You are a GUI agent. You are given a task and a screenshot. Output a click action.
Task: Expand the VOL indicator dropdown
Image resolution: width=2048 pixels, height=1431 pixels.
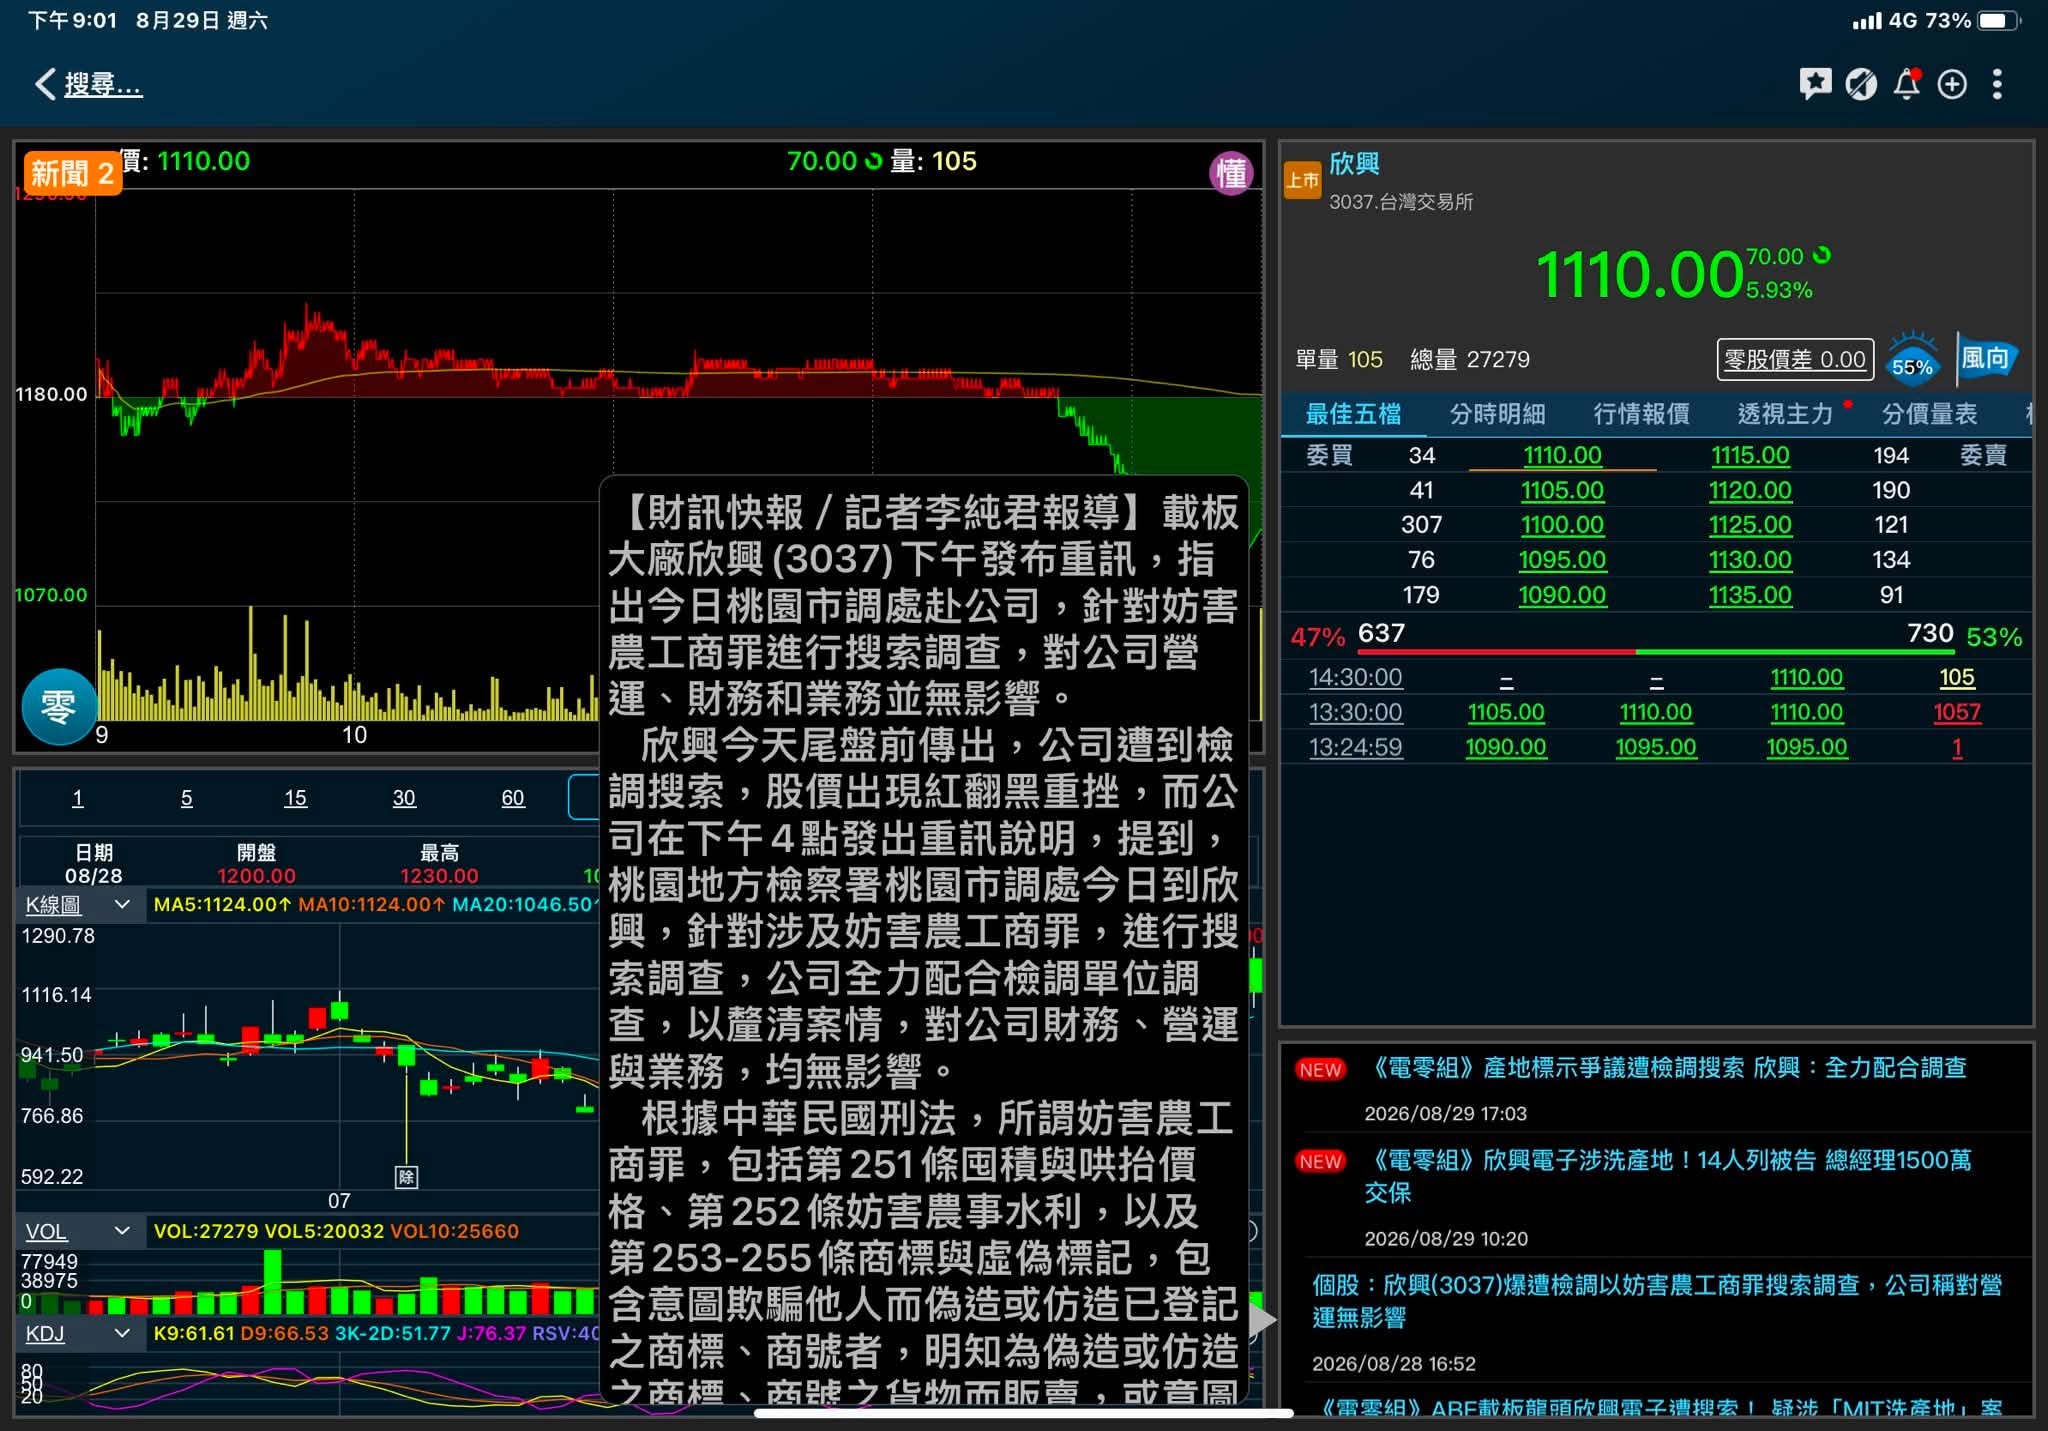(x=79, y=1231)
